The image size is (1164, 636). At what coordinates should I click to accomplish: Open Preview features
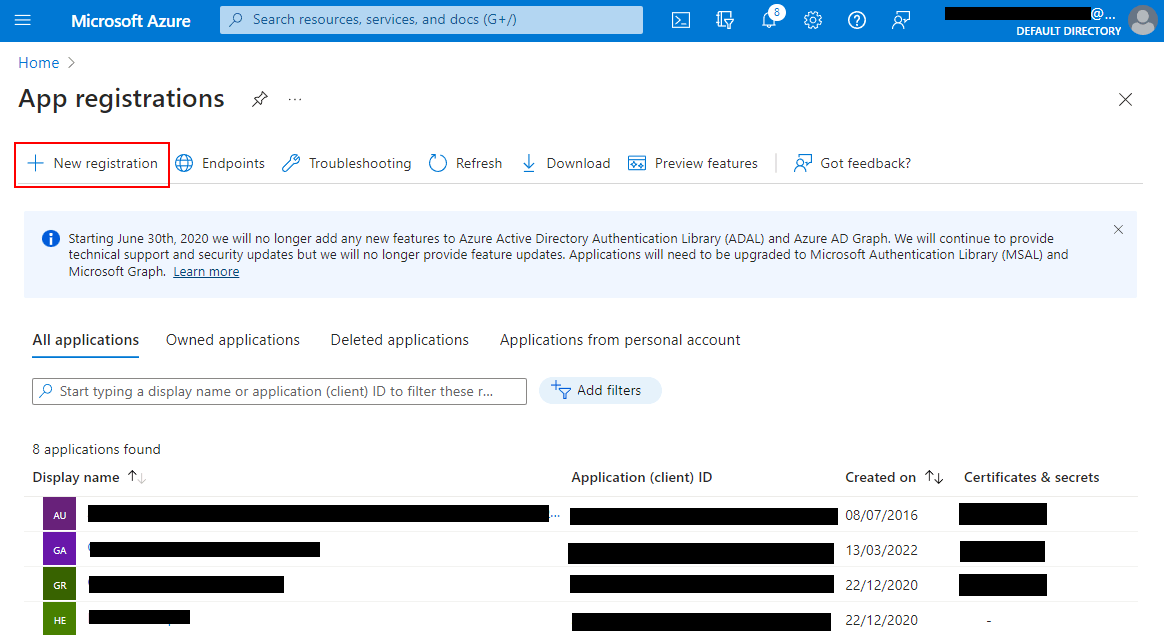pyautogui.click(x=693, y=163)
